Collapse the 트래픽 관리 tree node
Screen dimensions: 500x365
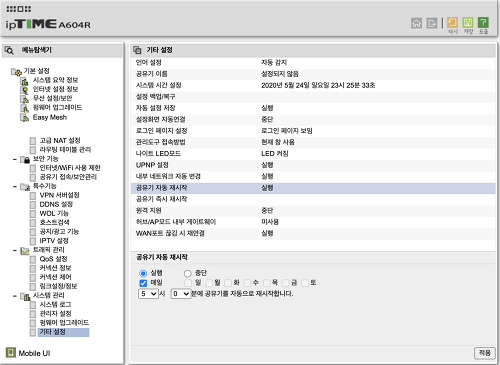point(15,251)
